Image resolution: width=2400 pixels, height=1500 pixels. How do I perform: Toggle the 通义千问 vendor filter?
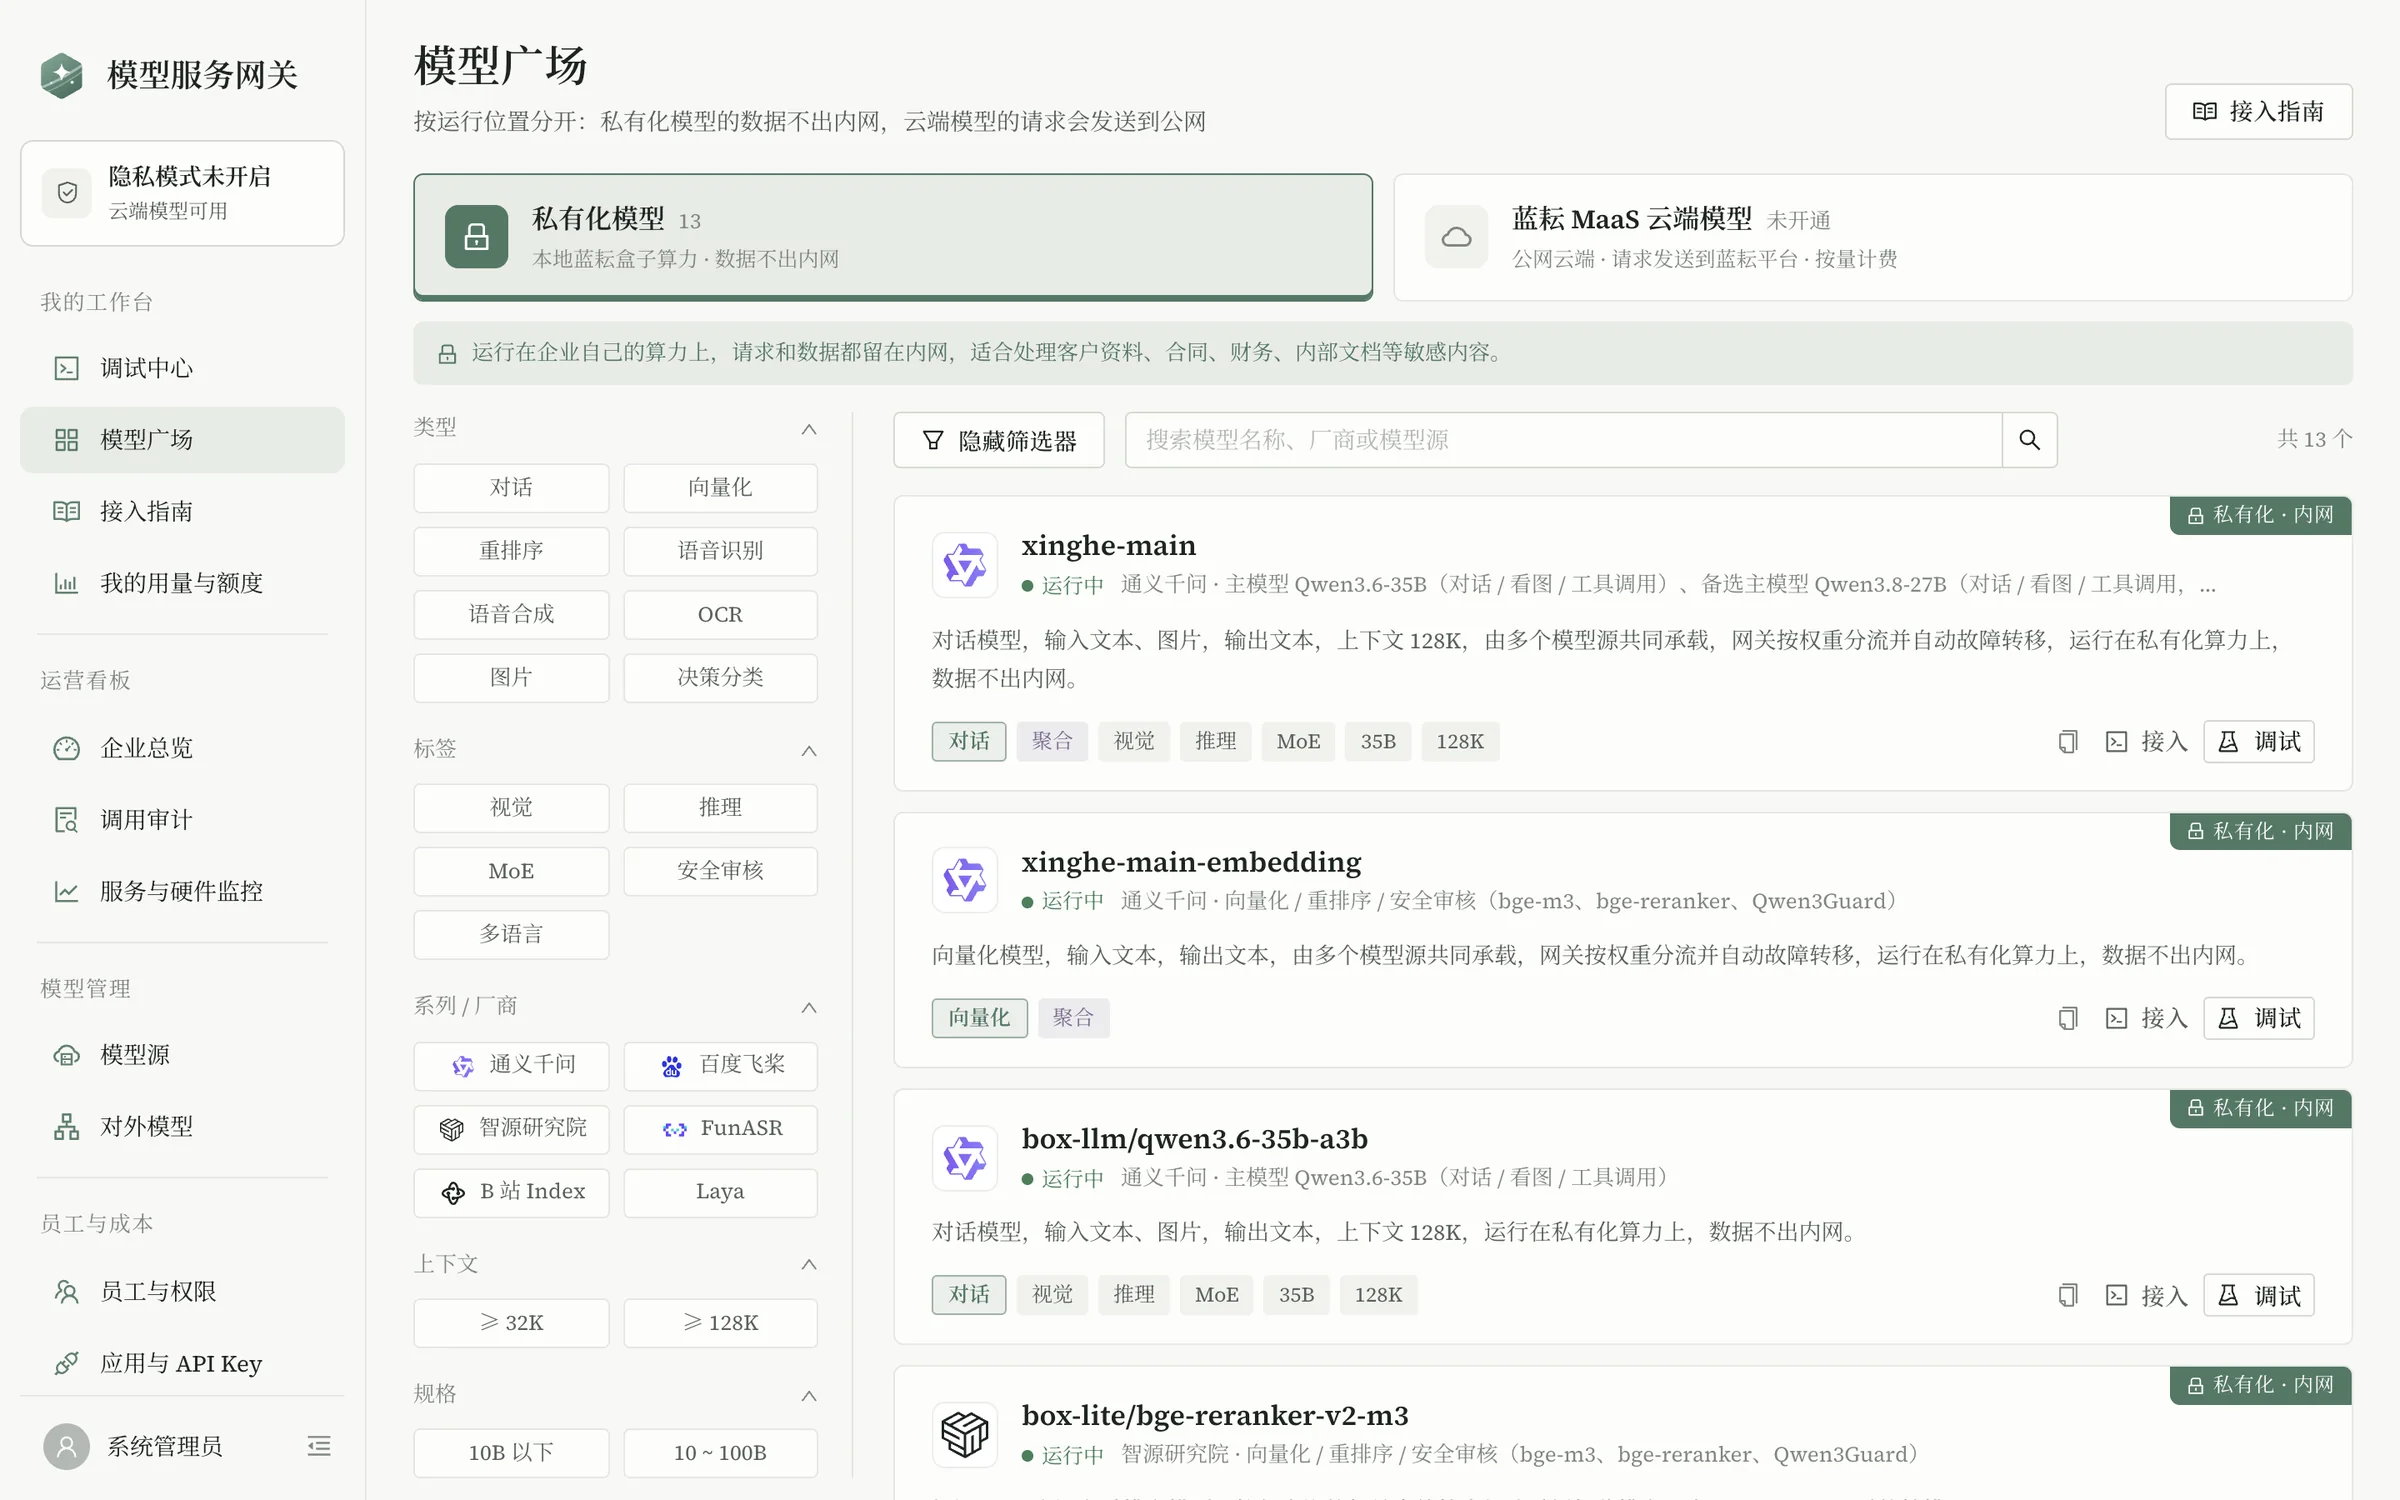[511, 1066]
